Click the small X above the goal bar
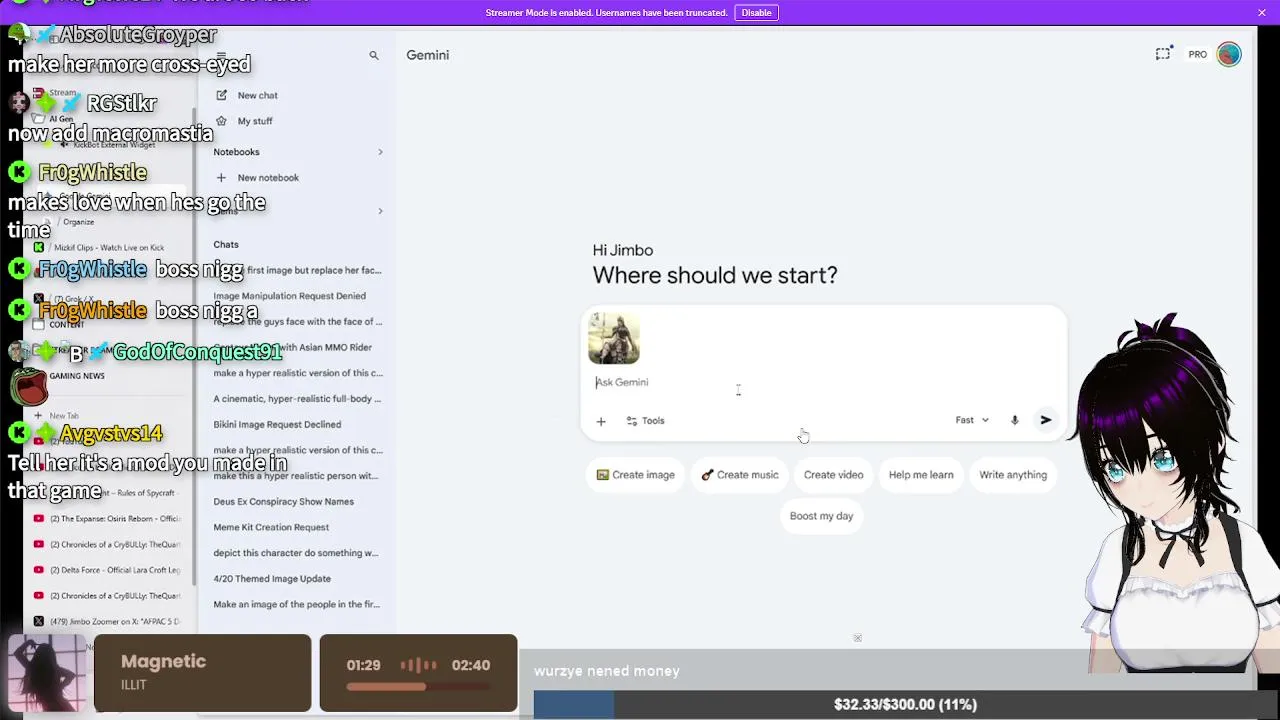1280x720 pixels. click(x=857, y=638)
